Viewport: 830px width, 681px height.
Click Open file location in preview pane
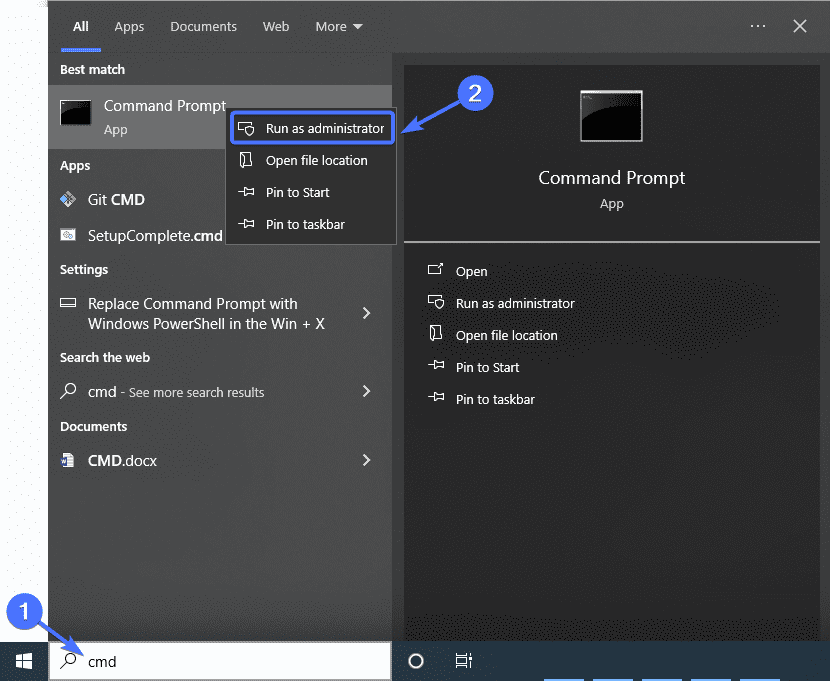(x=507, y=335)
